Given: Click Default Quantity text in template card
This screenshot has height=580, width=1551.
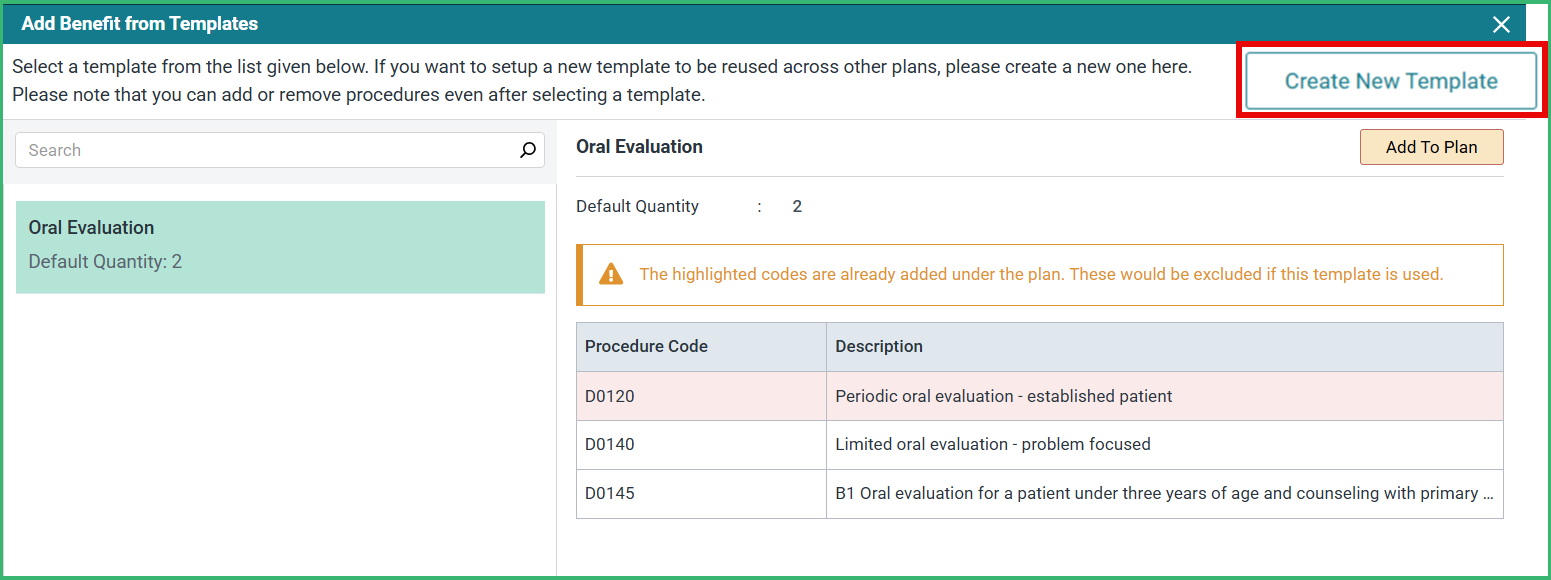Looking at the screenshot, I should [x=105, y=262].
